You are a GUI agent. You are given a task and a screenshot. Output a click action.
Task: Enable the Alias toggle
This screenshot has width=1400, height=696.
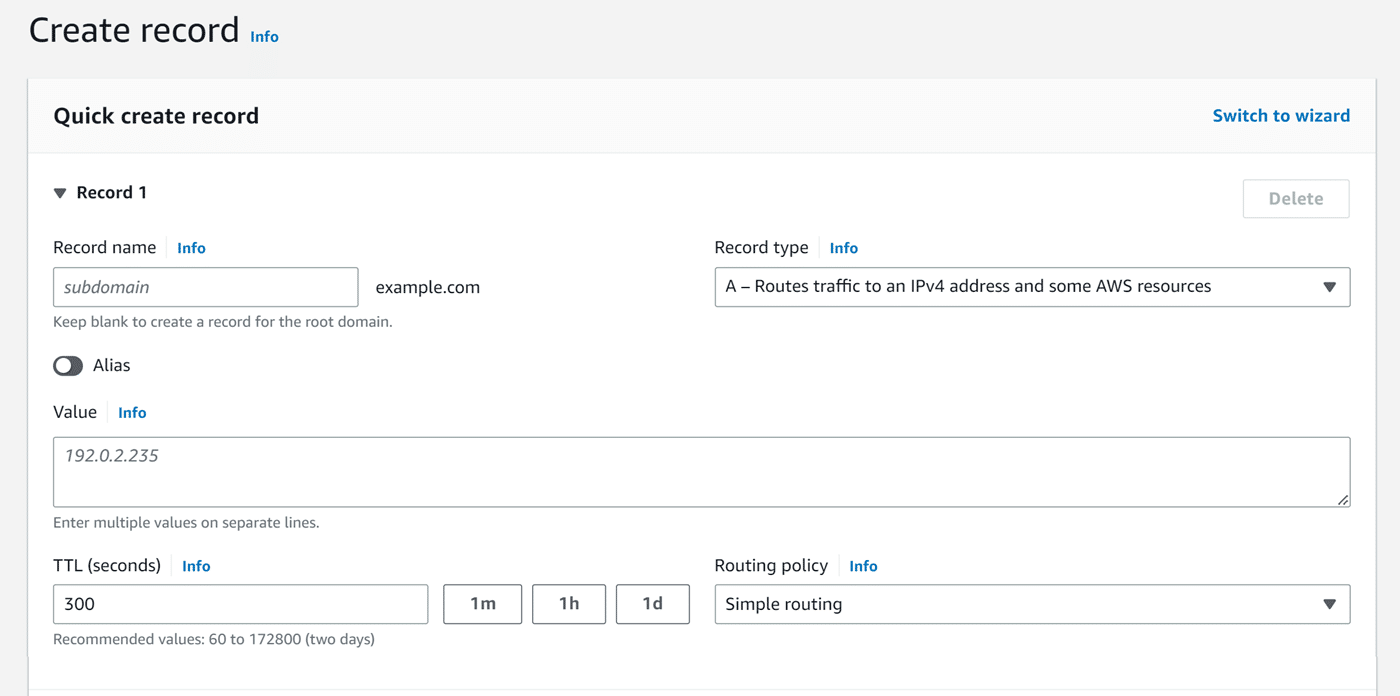pyautogui.click(x=68, y=365)
